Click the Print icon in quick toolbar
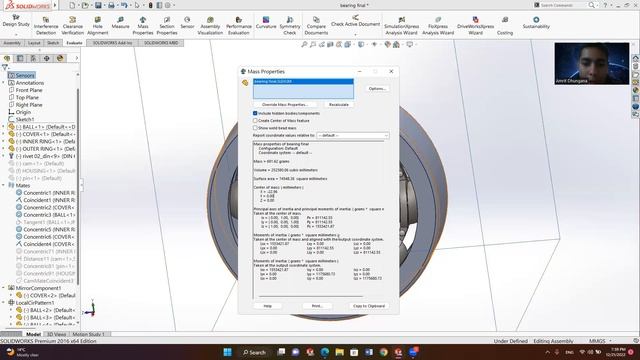The image size is (640, 360). point(111,5)
